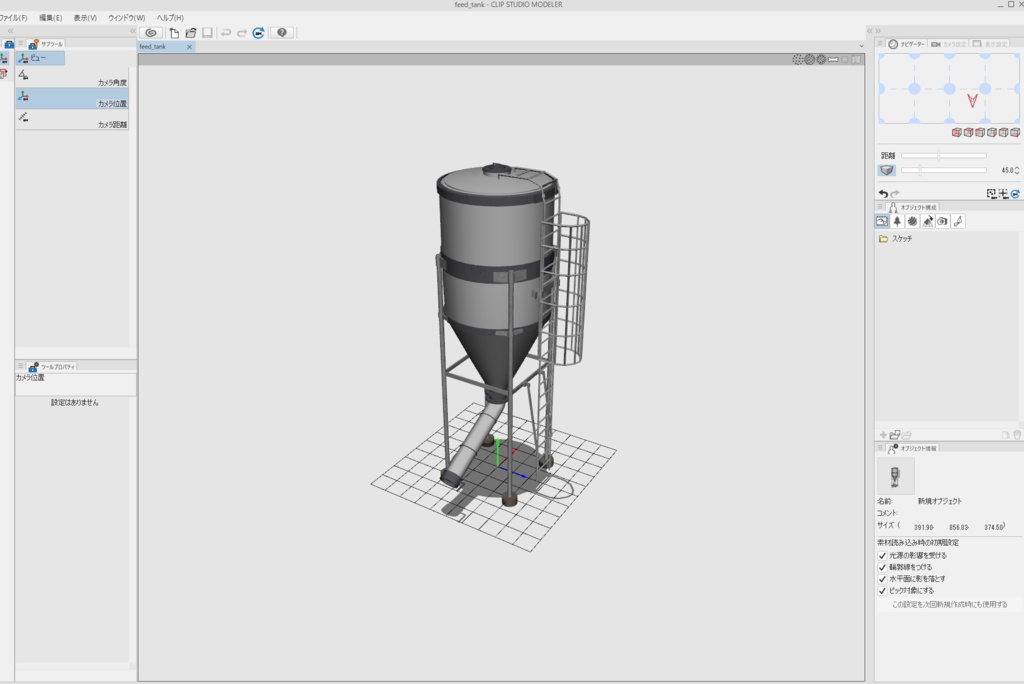This screenshot has width=1024, height=684.
Task: Select the camera icon in オブジェクト構成 panel
Action: [x=943, y=221]
